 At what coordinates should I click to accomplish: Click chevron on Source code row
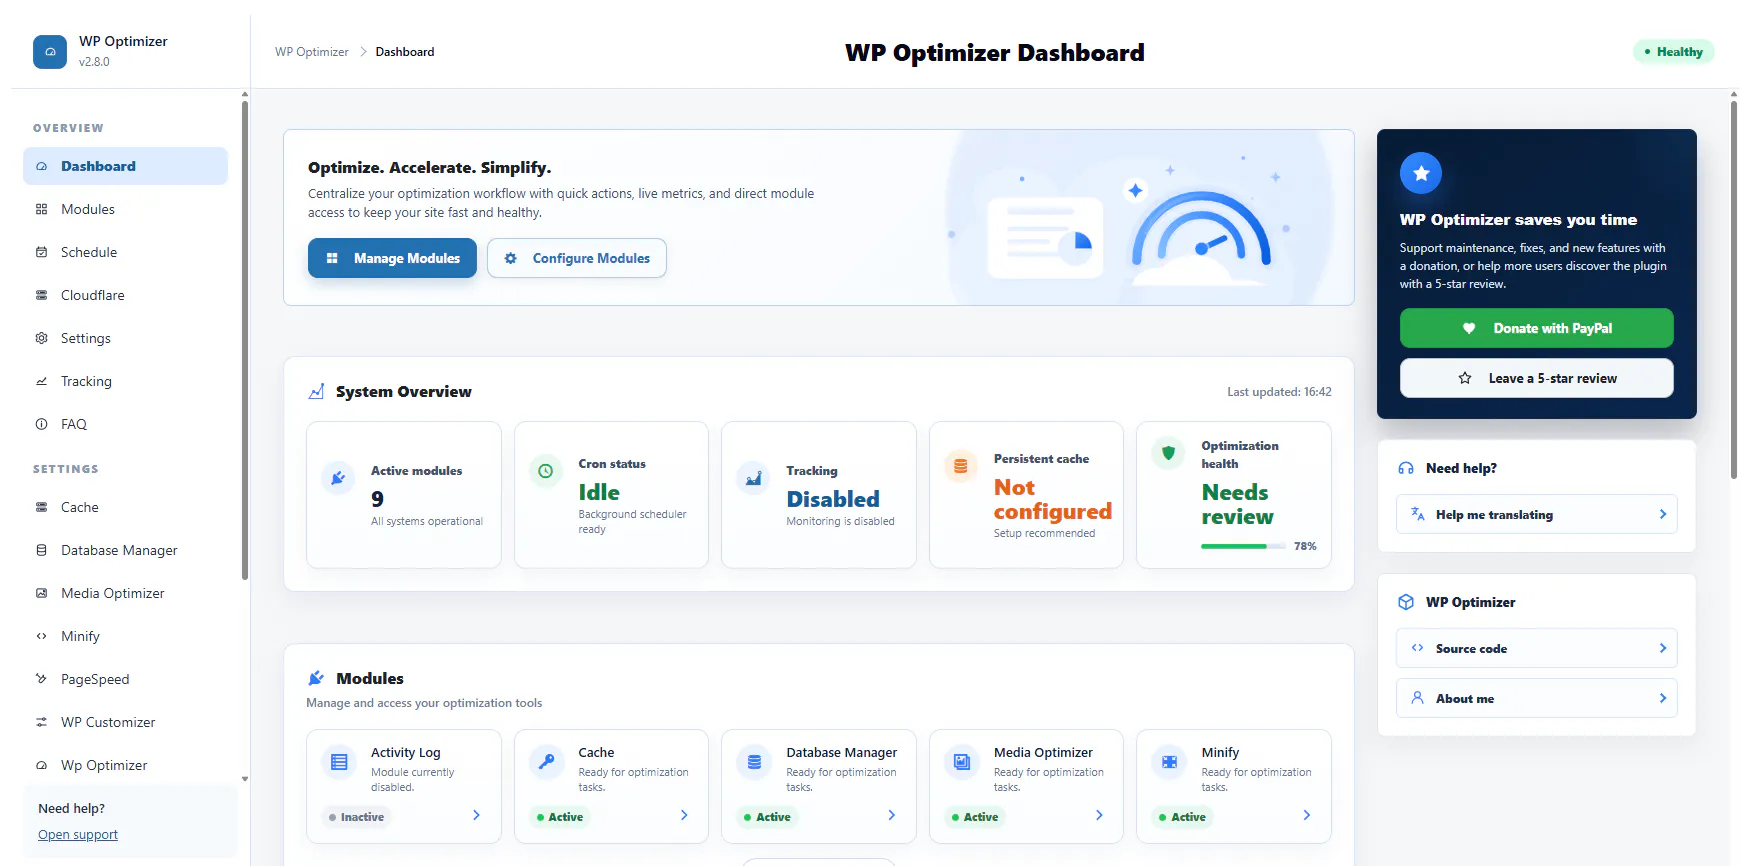tap(1663, 648)
